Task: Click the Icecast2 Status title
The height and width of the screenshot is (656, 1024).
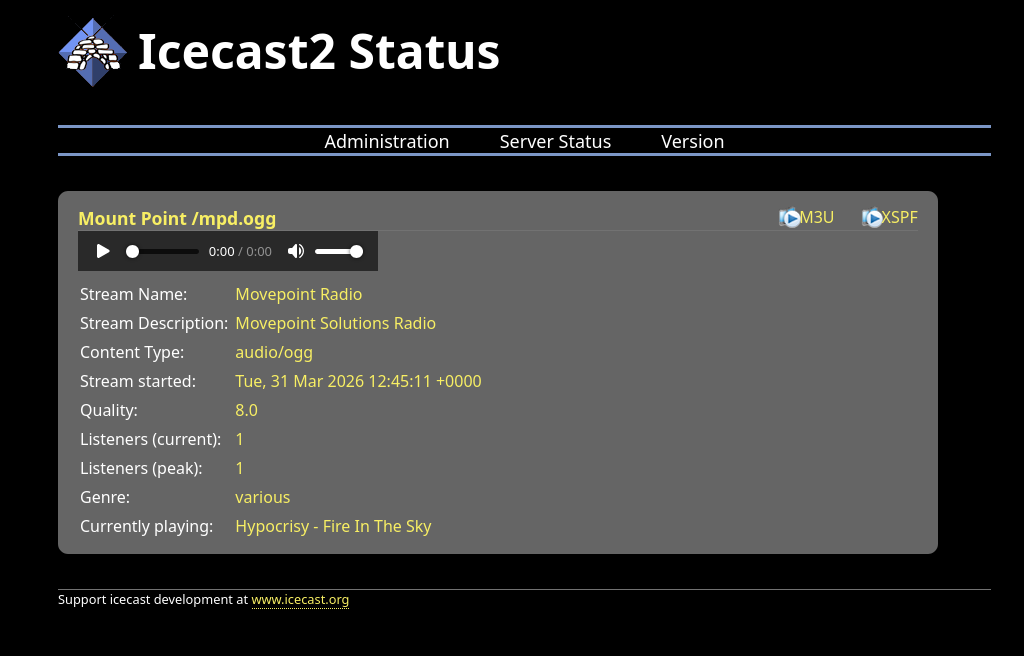Action: 319,52
